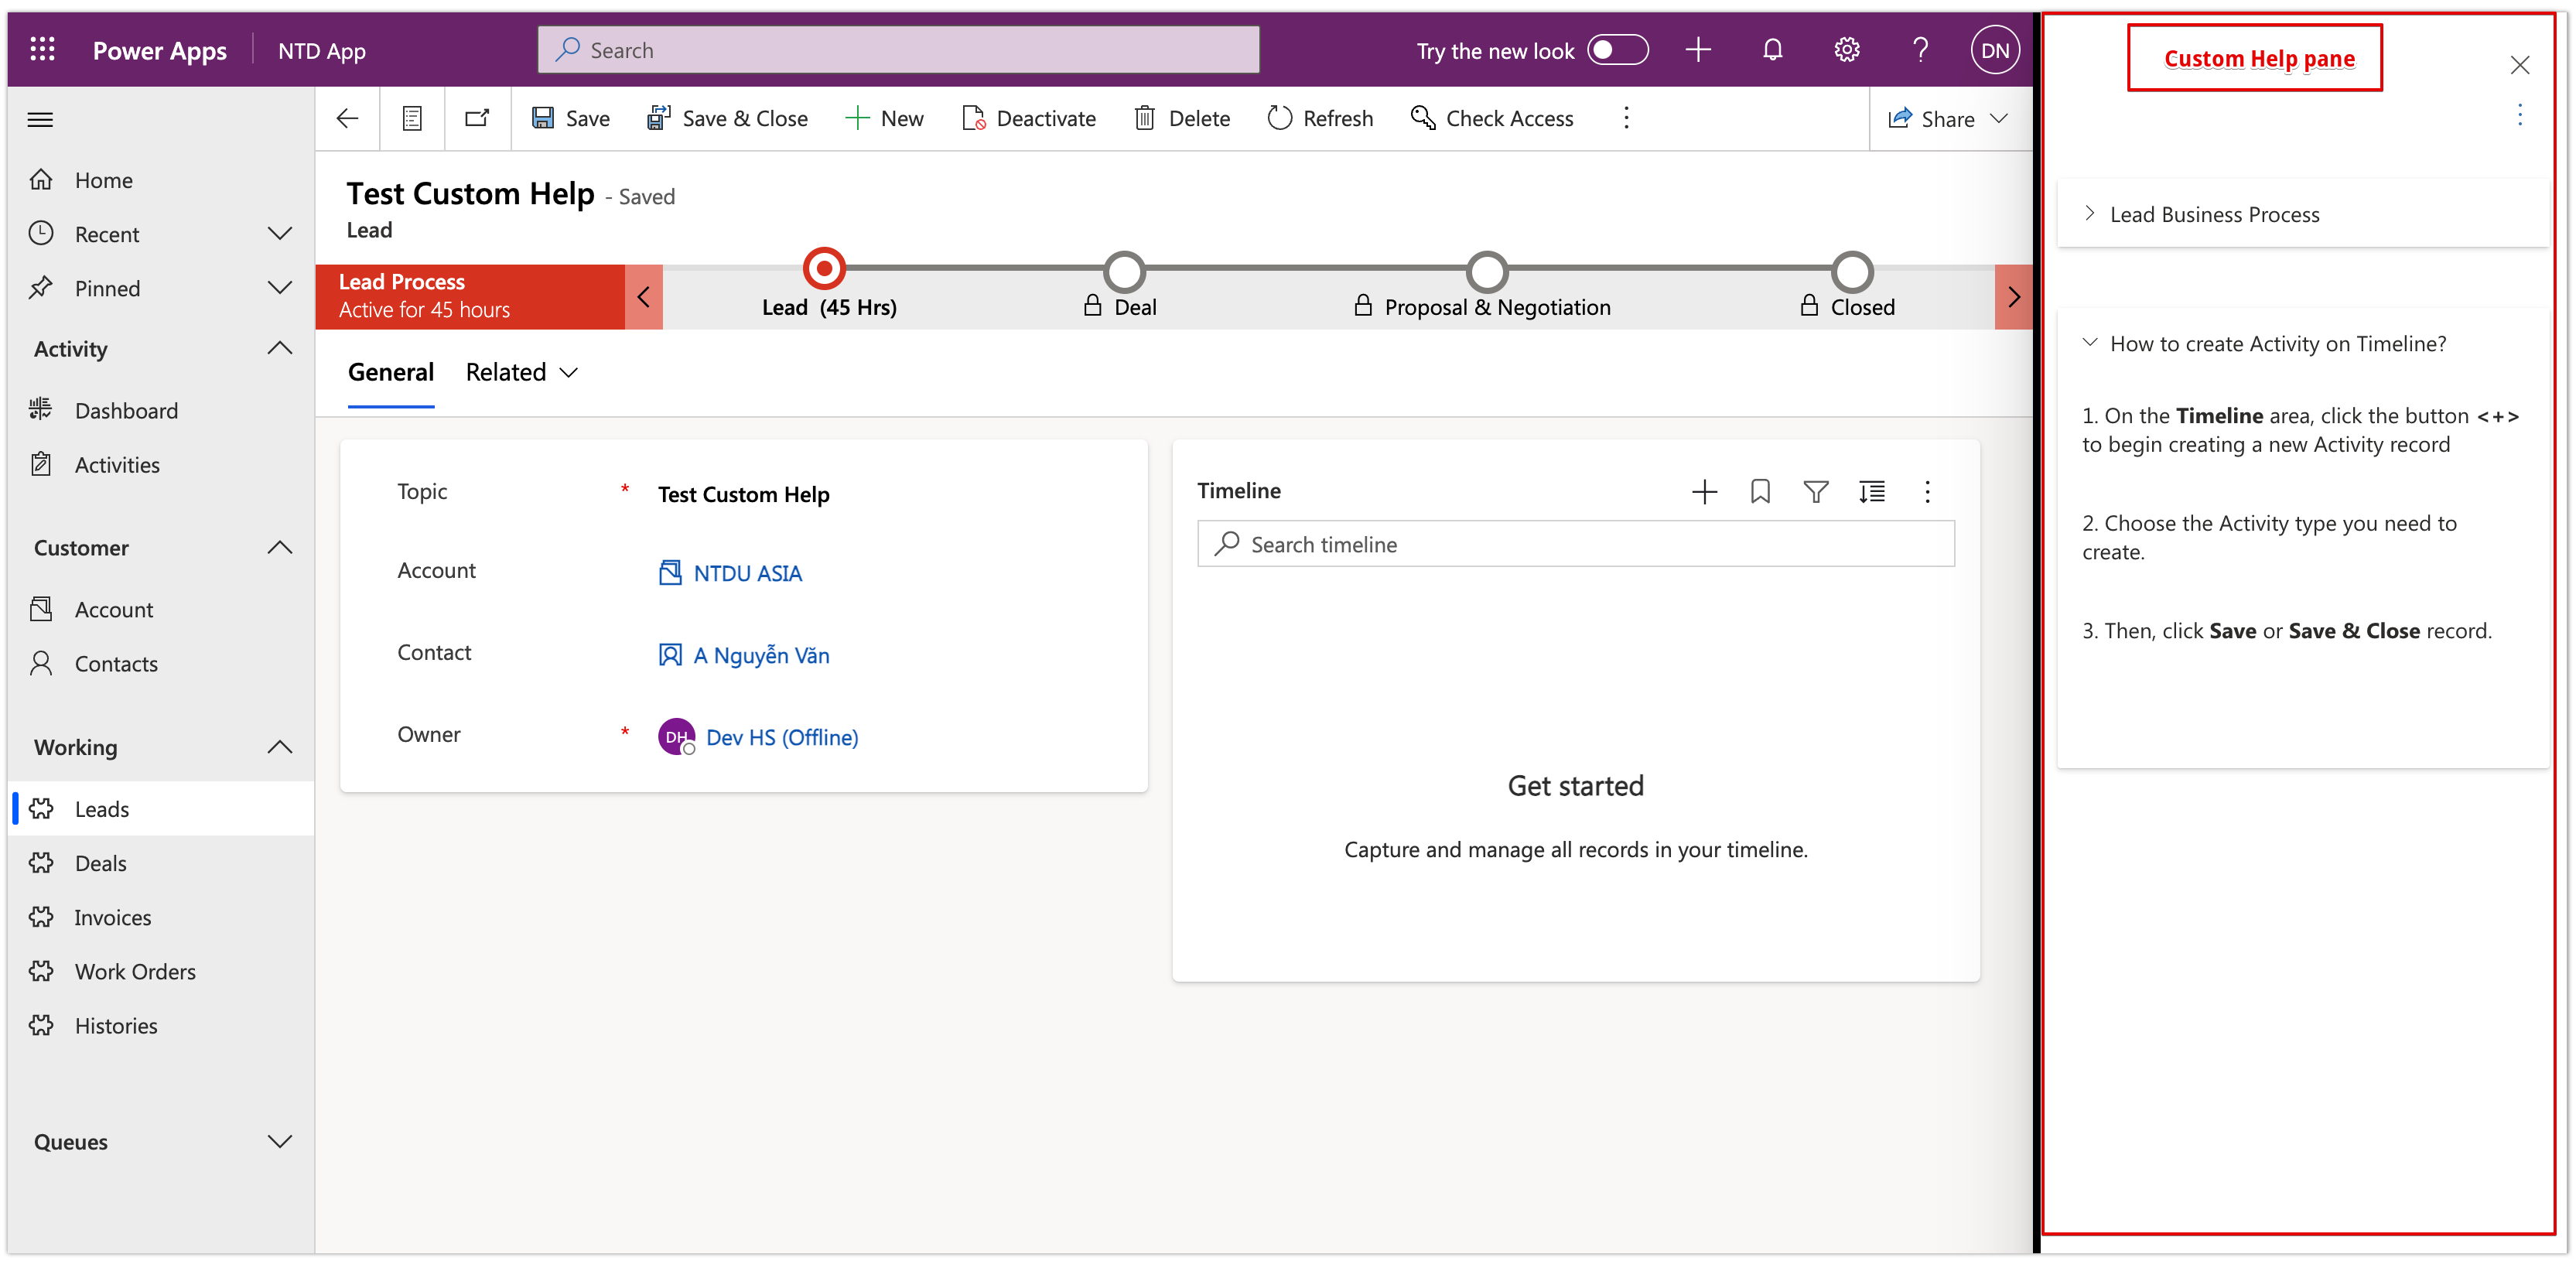Screen dimensions: 2576x1261
Task: Click the Save & Close button
Action: pos(727,118)
